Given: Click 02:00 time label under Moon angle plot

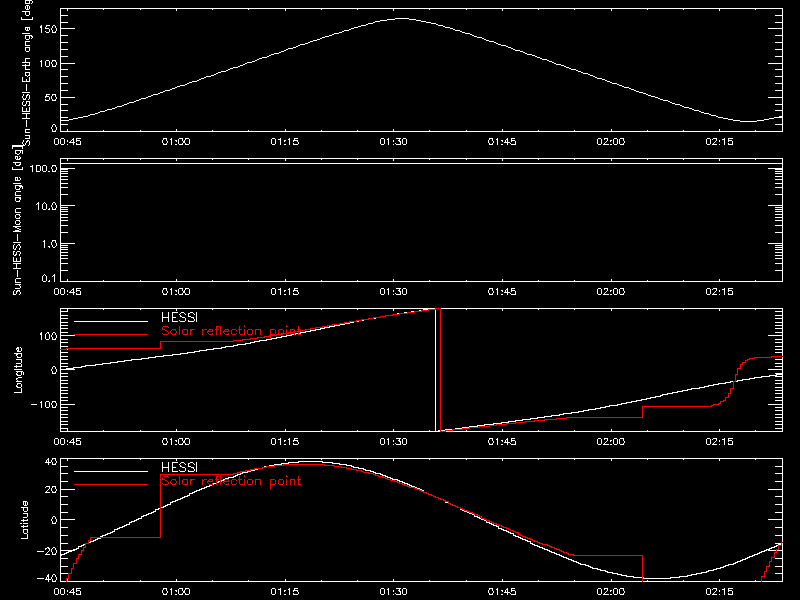Looking at the screenshot, I should coord(611,292).
